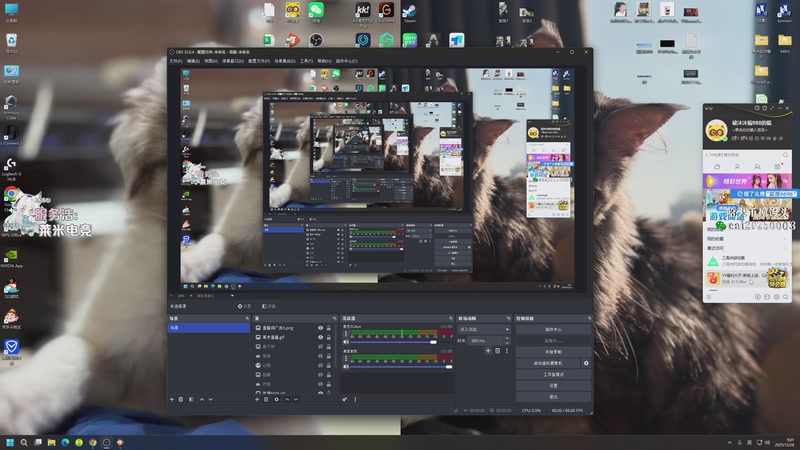The image size is (800, 450).
Task: Click 启动虚拟摄像机 button
Action: (x=548, y=363)
